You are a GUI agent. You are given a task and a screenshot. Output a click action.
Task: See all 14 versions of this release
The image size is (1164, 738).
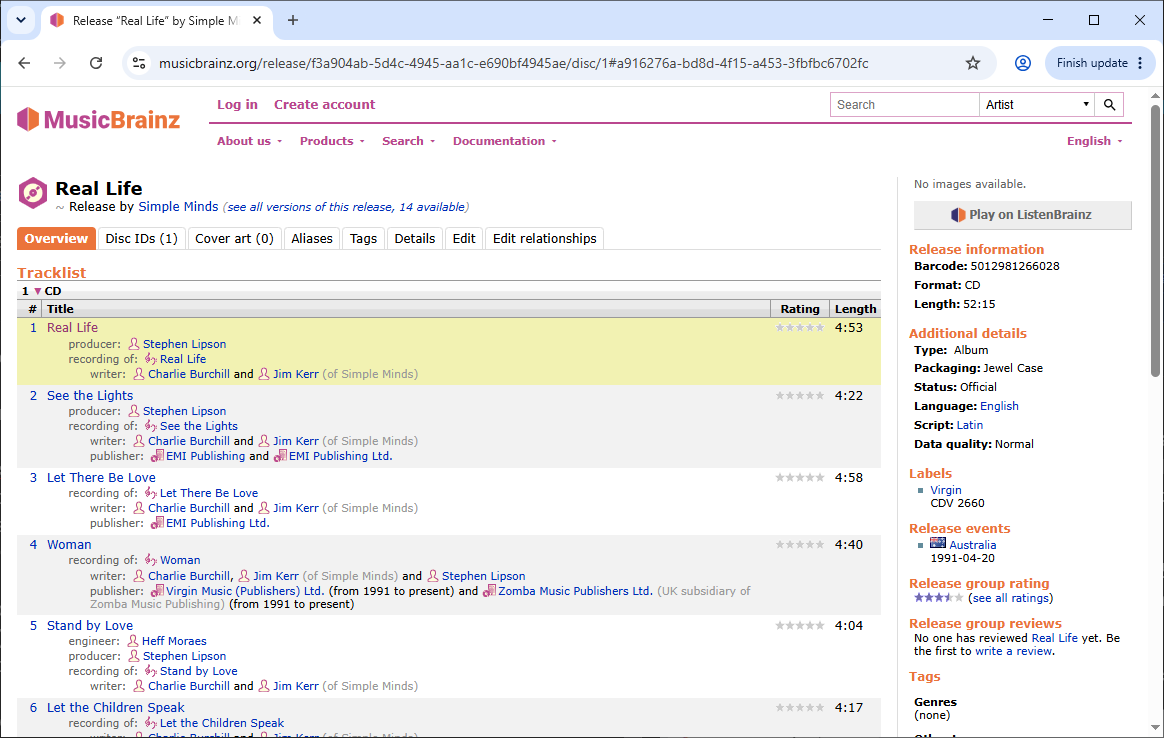(x=347, y=207)
